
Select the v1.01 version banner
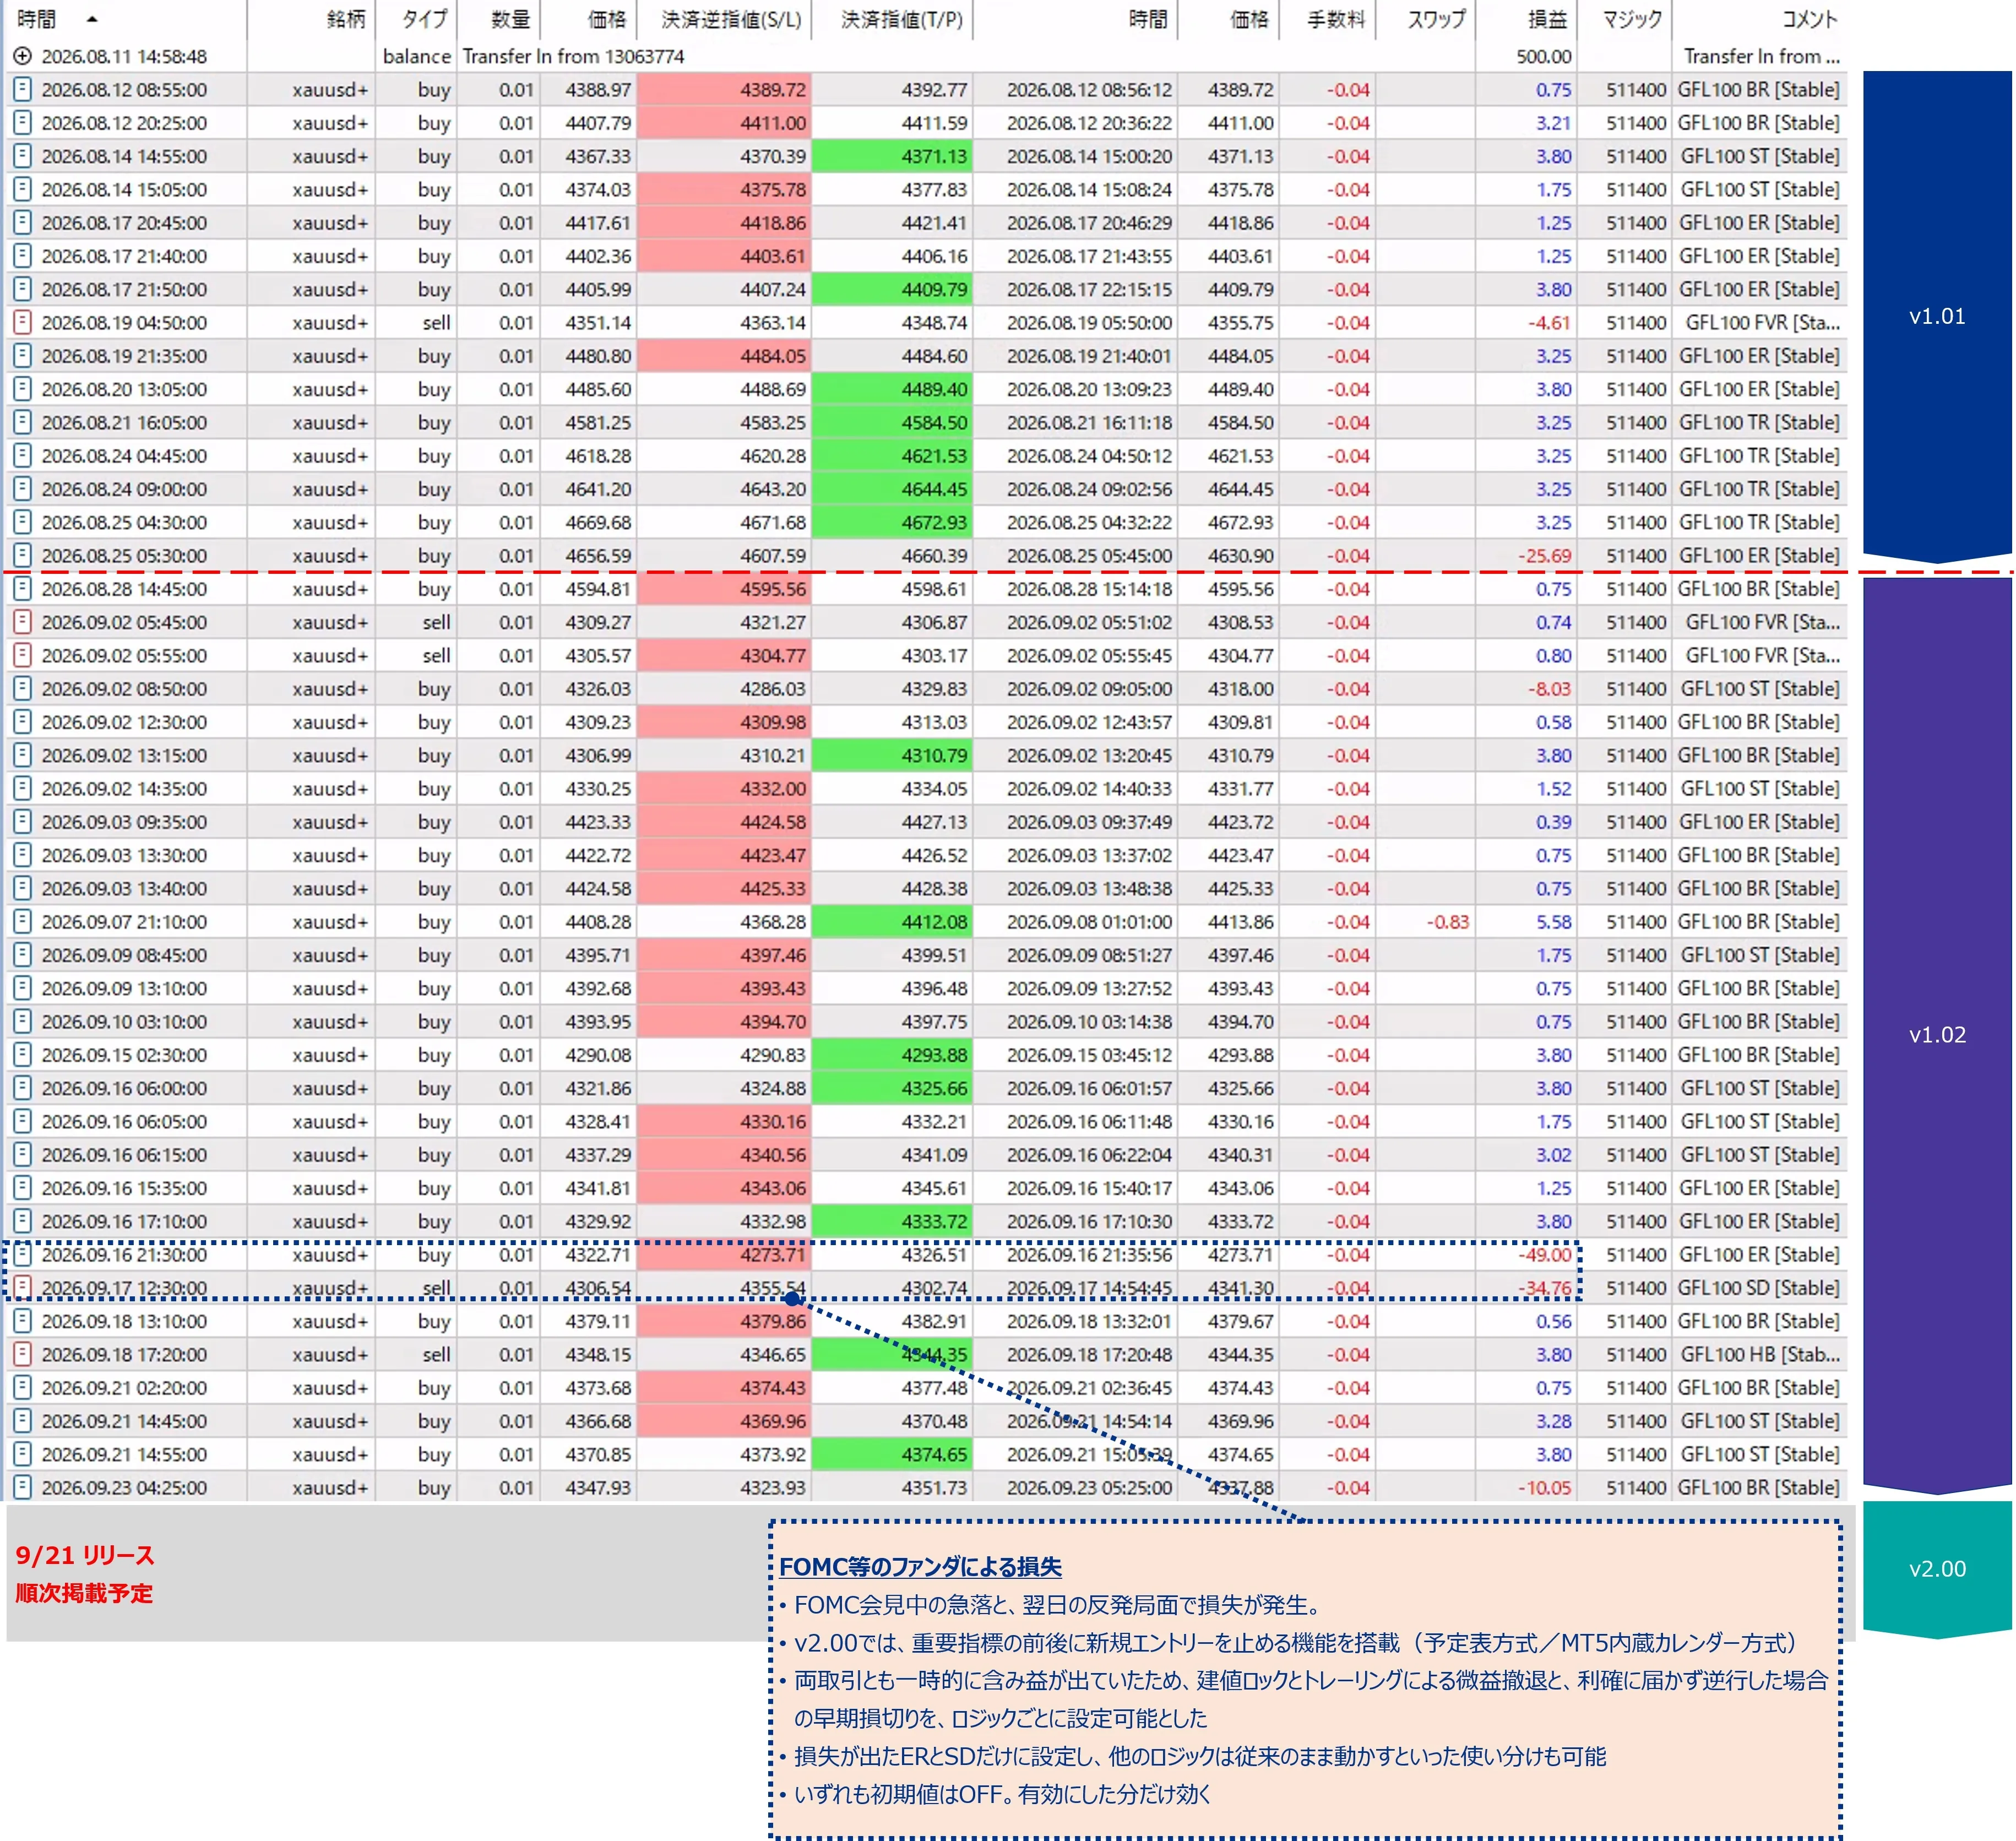1937,317
